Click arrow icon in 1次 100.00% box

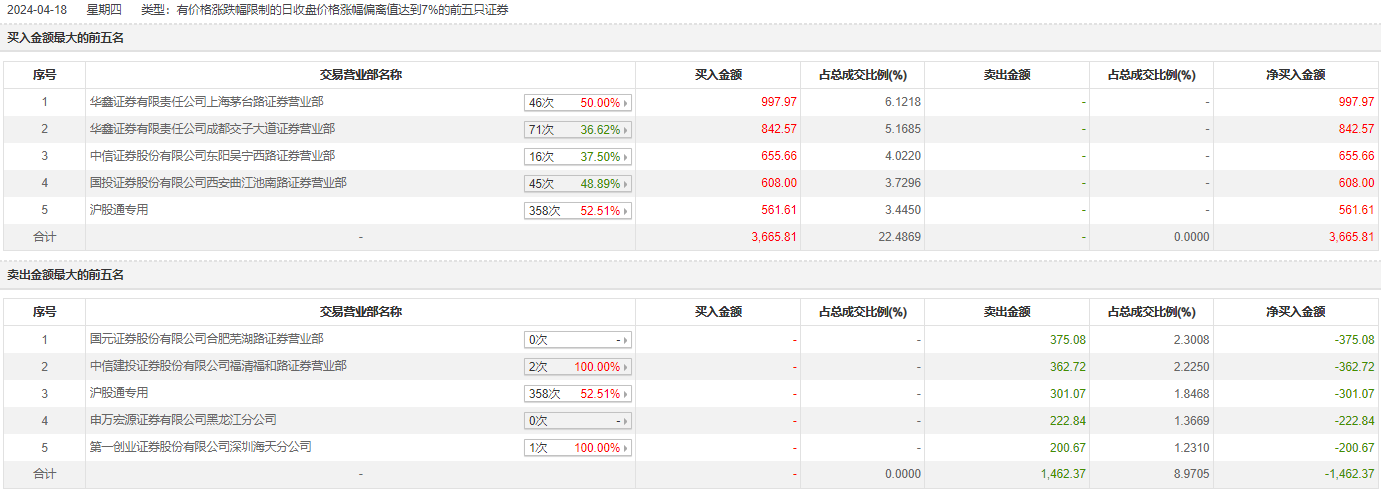pos(626,448)
